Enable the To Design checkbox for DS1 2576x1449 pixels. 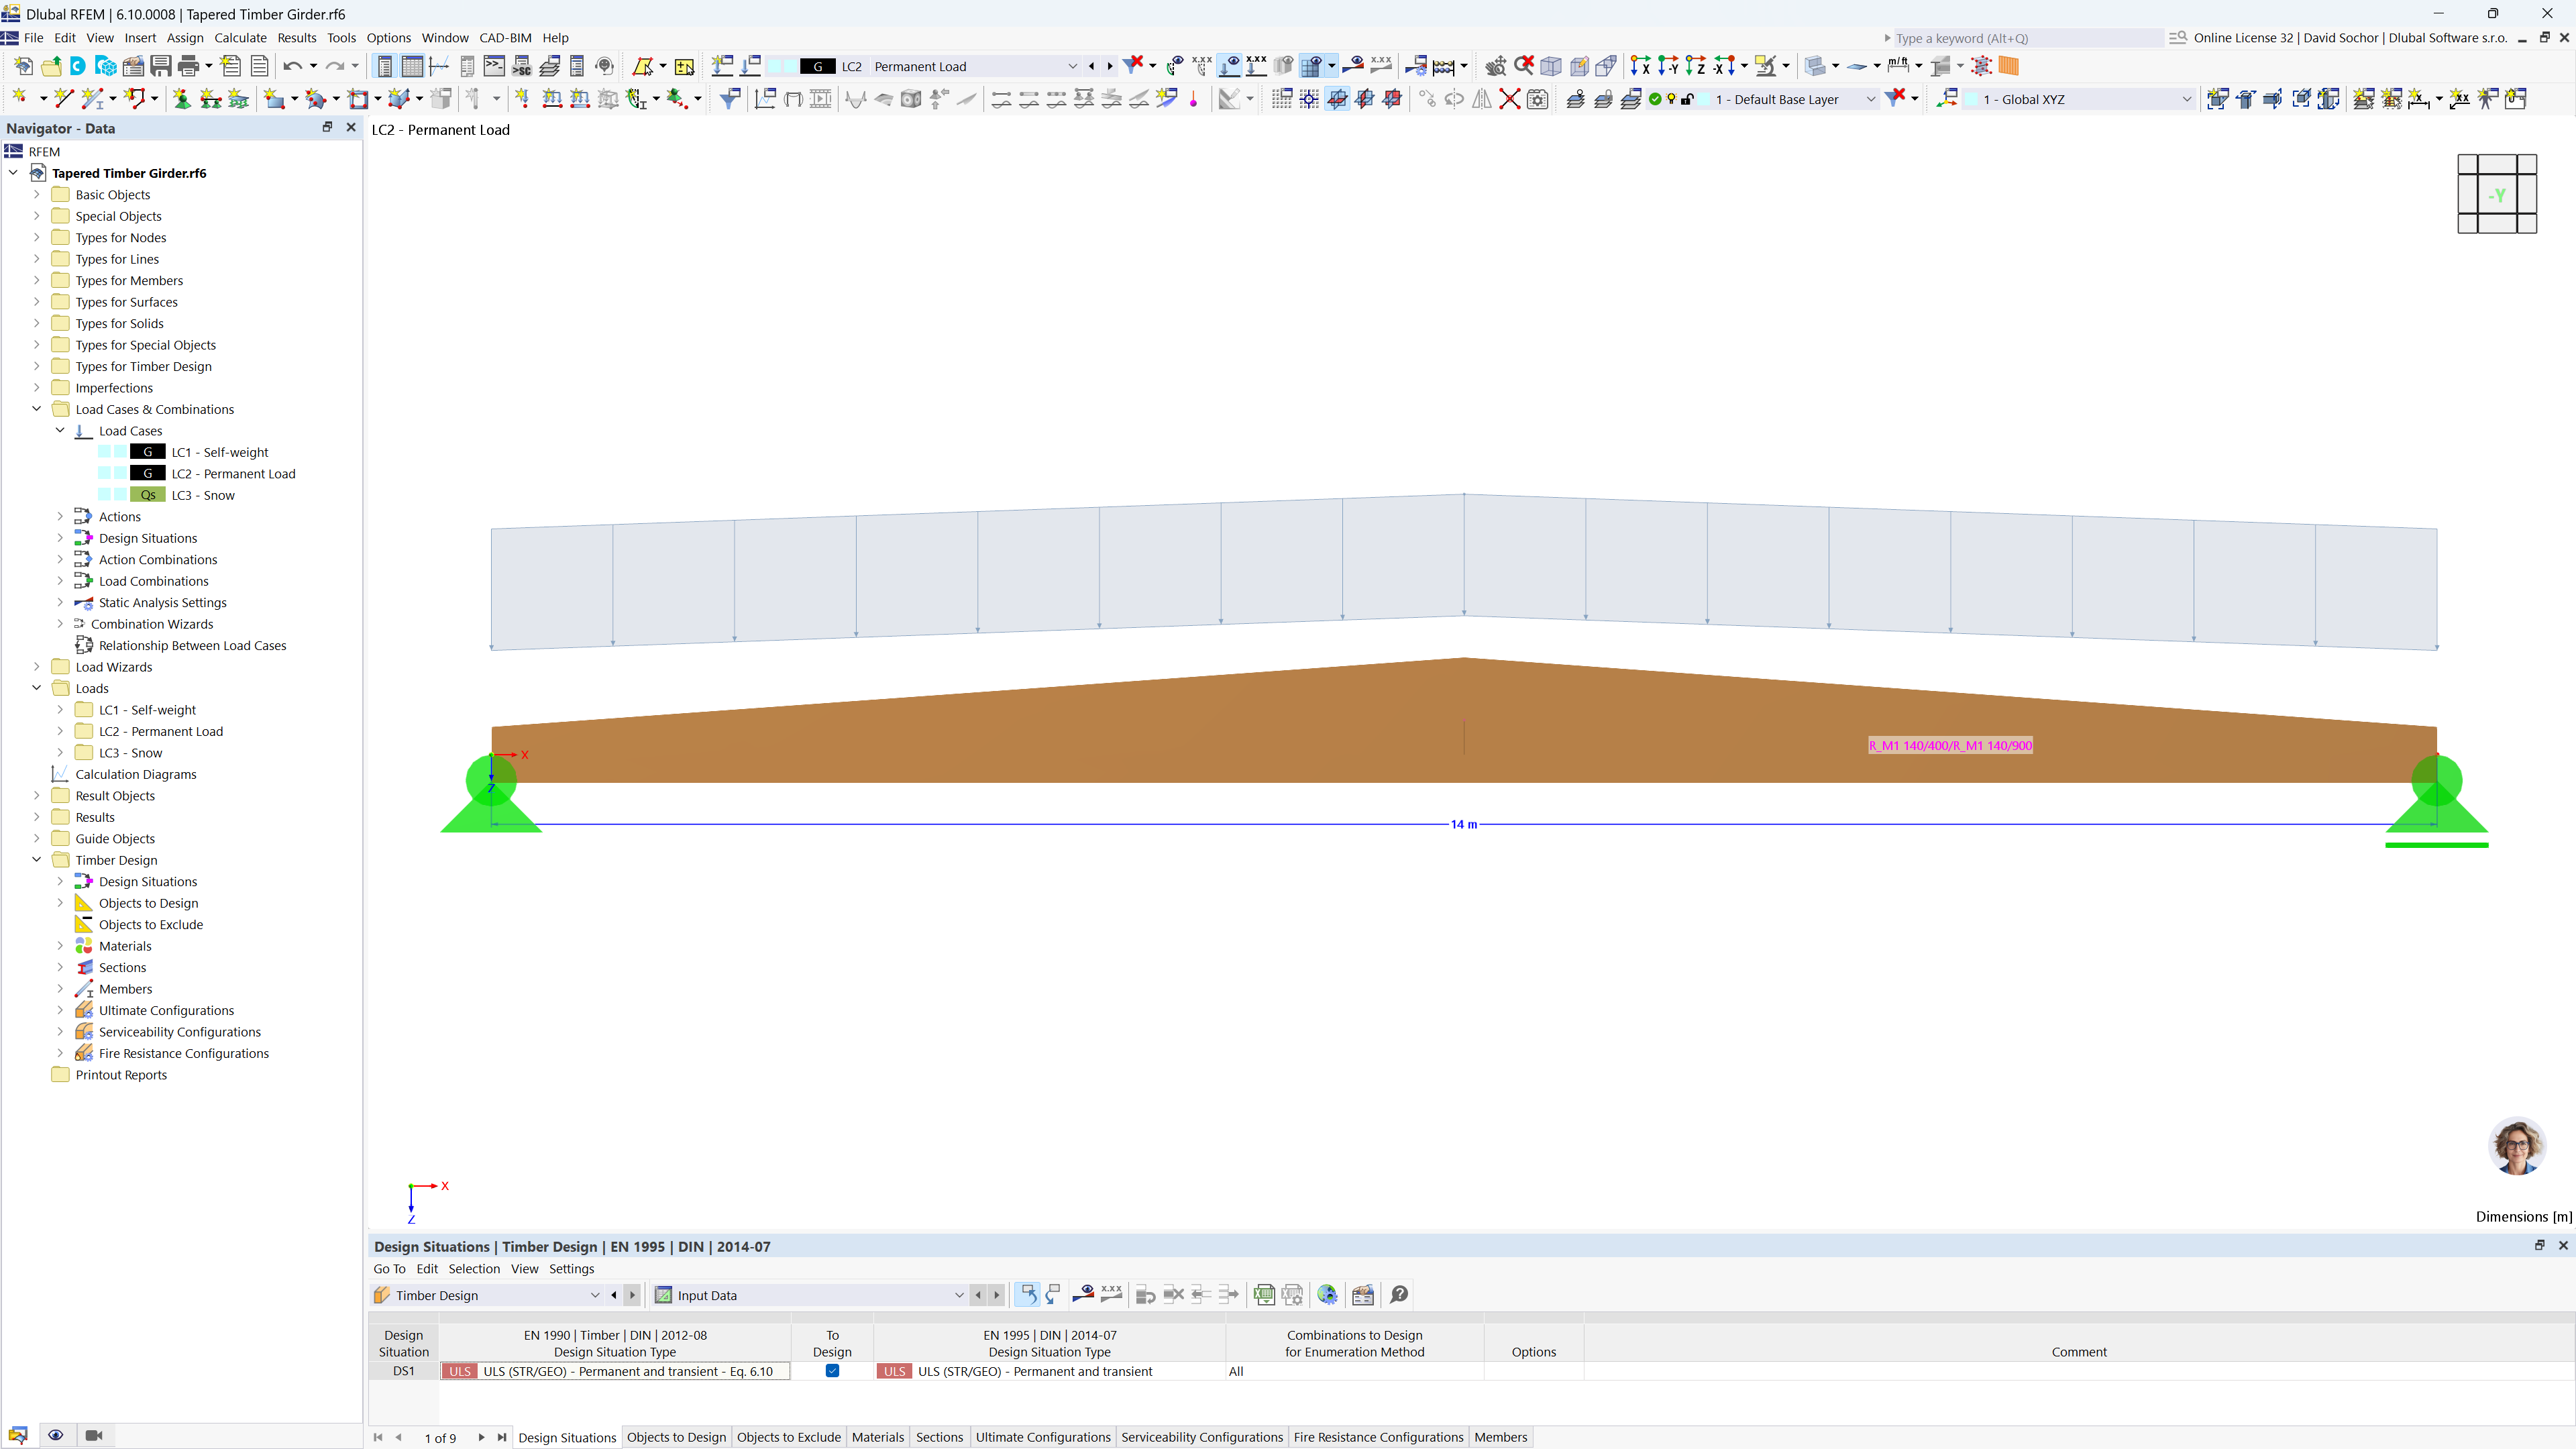click(x=833, y=1372)
